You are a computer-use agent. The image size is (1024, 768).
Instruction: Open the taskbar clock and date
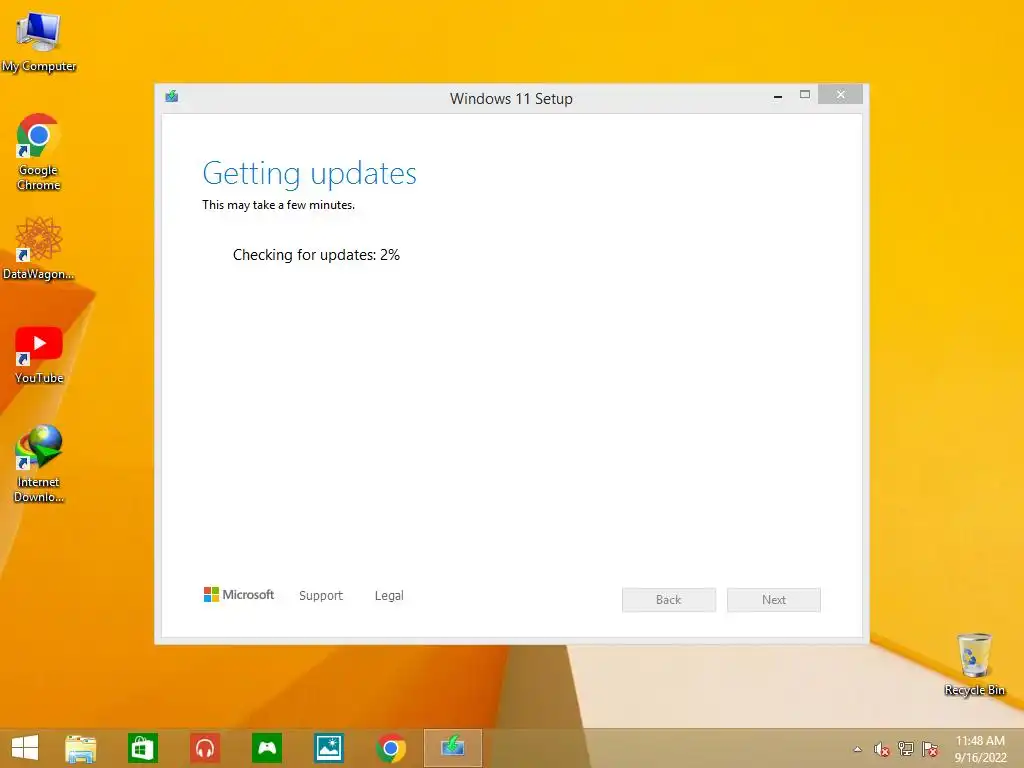click(980, 749)
